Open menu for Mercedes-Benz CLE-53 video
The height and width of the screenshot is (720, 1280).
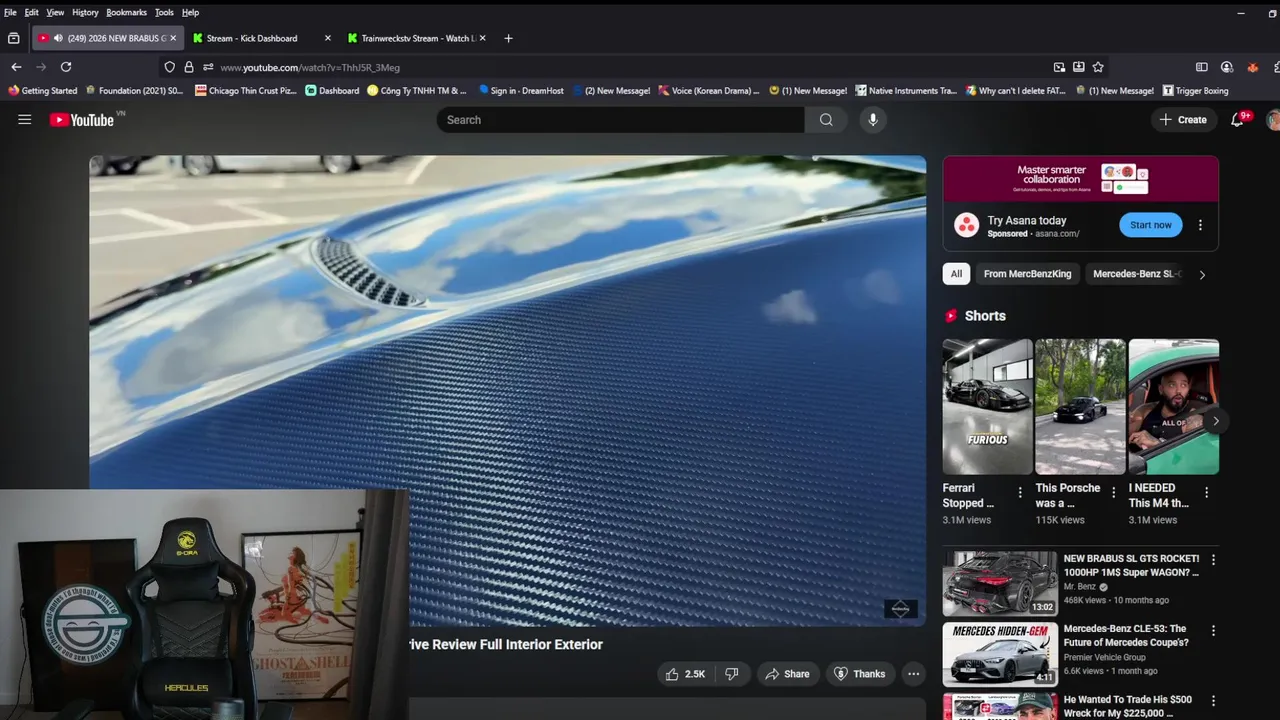coord(1213,631)
